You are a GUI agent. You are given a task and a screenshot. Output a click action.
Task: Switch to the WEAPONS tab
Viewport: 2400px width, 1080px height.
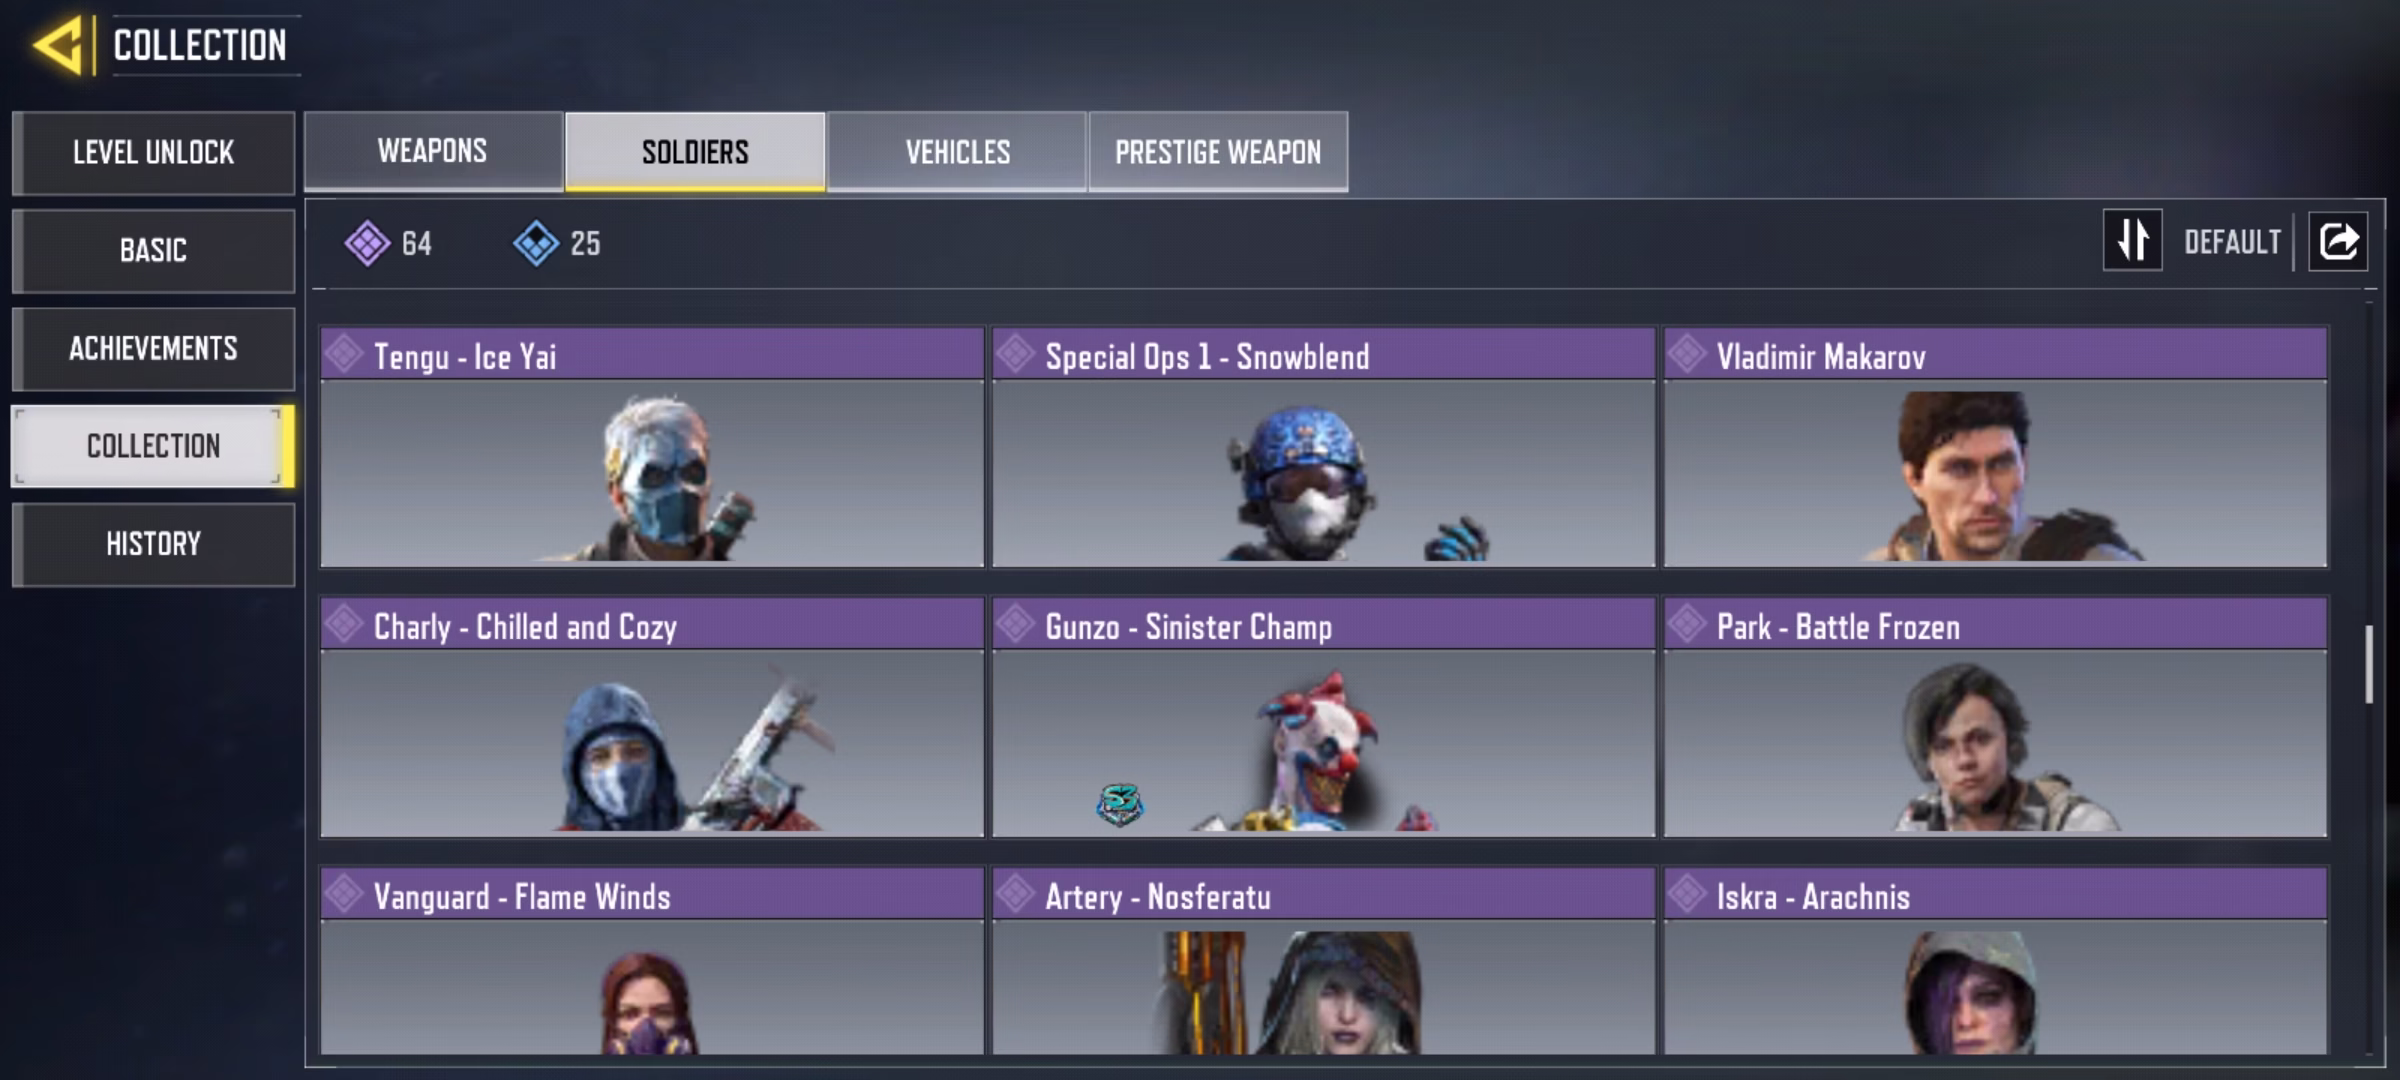[433, 151]
